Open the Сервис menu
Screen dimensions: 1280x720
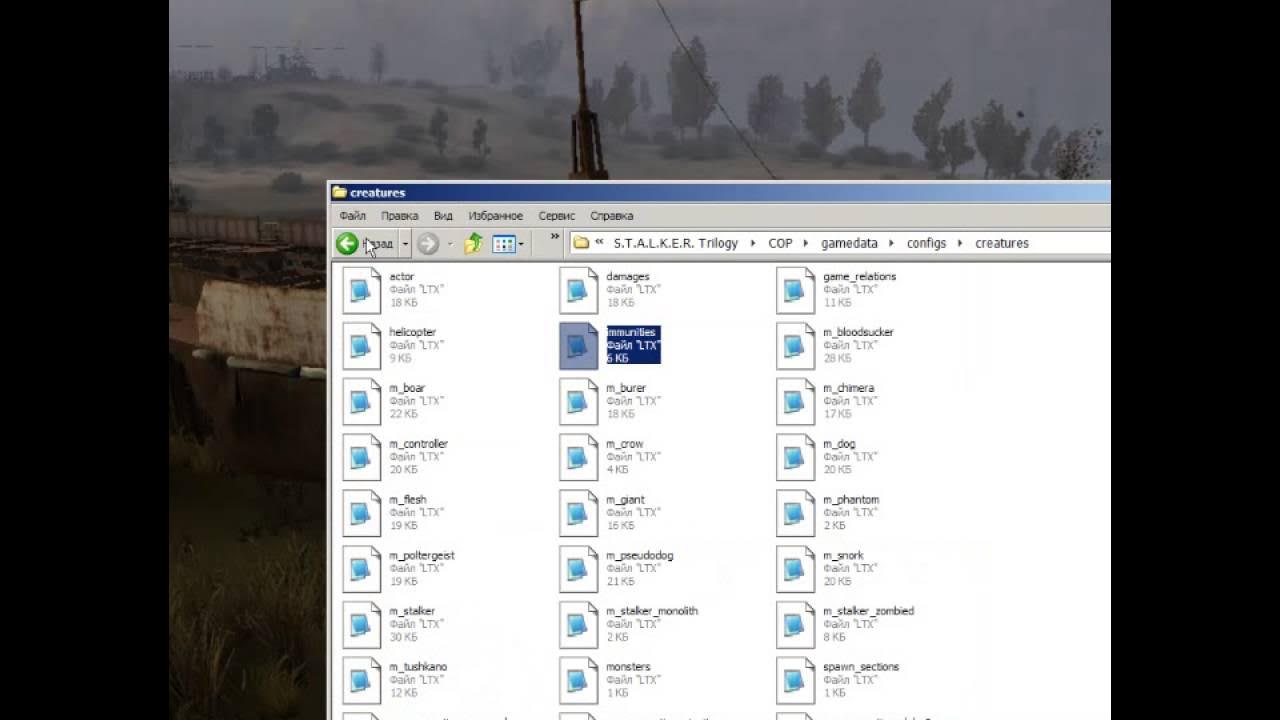[x=556, y=215]
